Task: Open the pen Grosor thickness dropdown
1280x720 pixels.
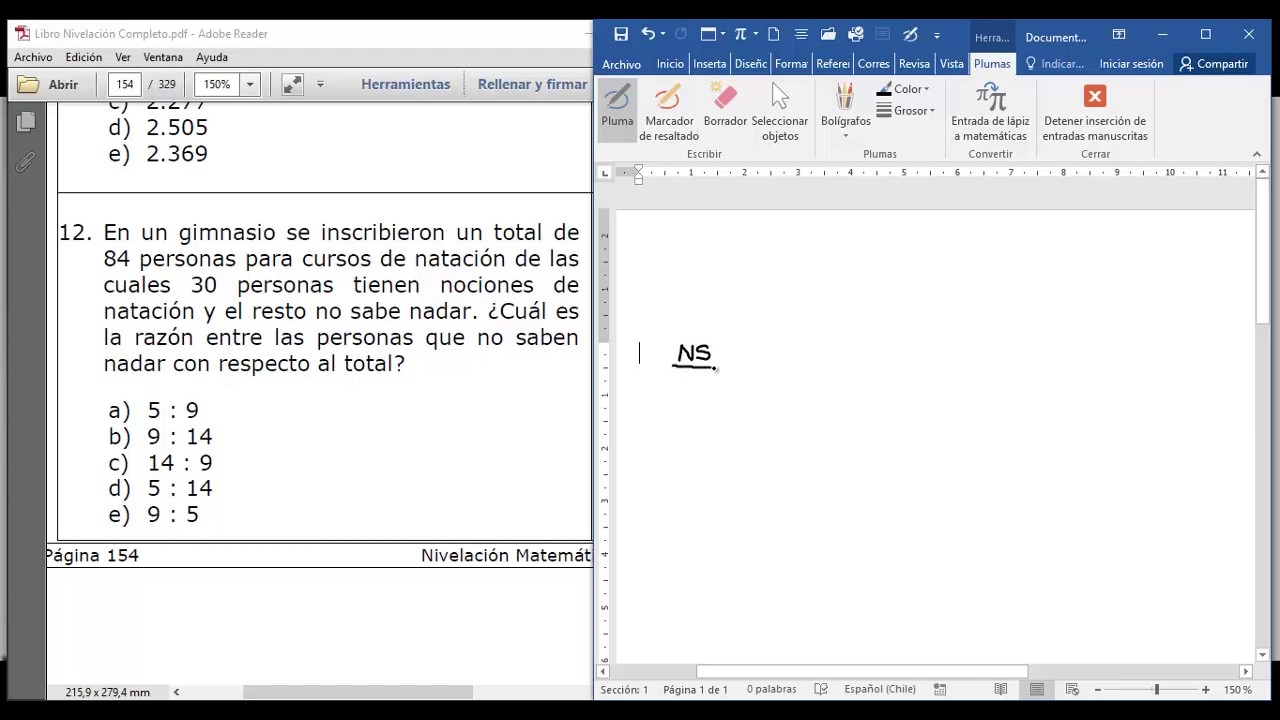Action: click(906, 111)
